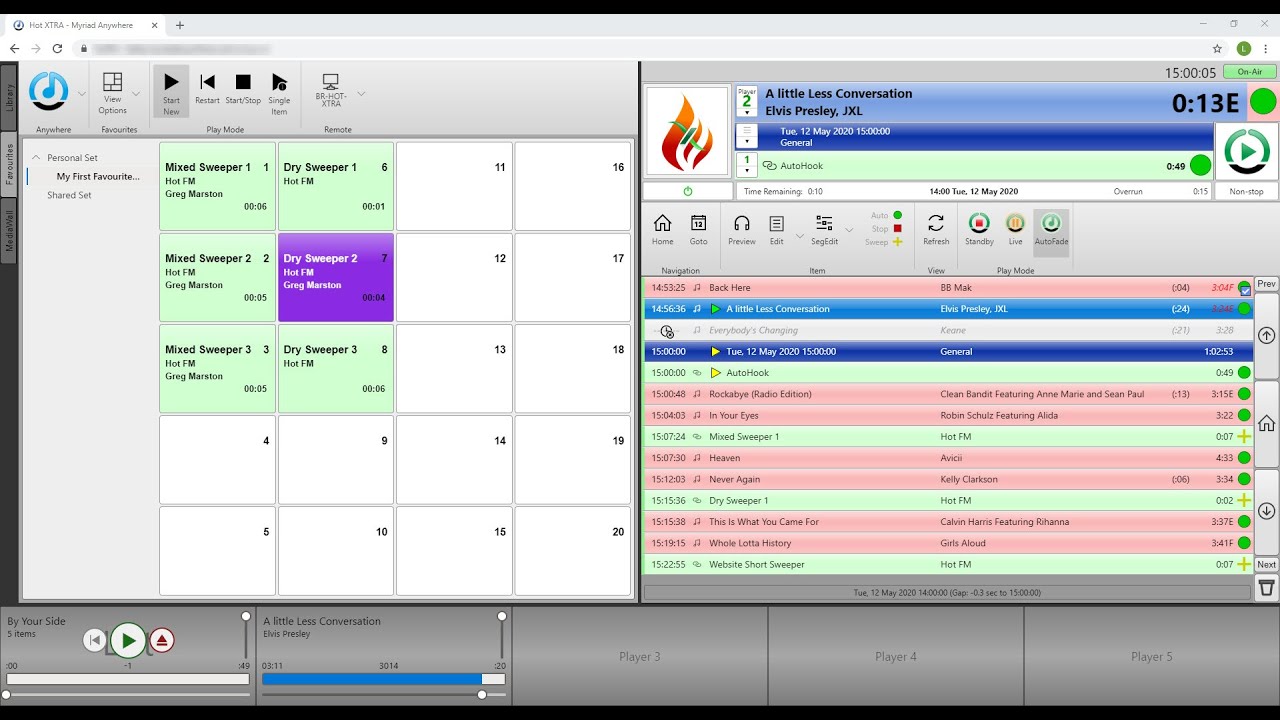Open the Goto calendar tool
The height and width of the screenshot is (720, 1280).
click(698, 229)
